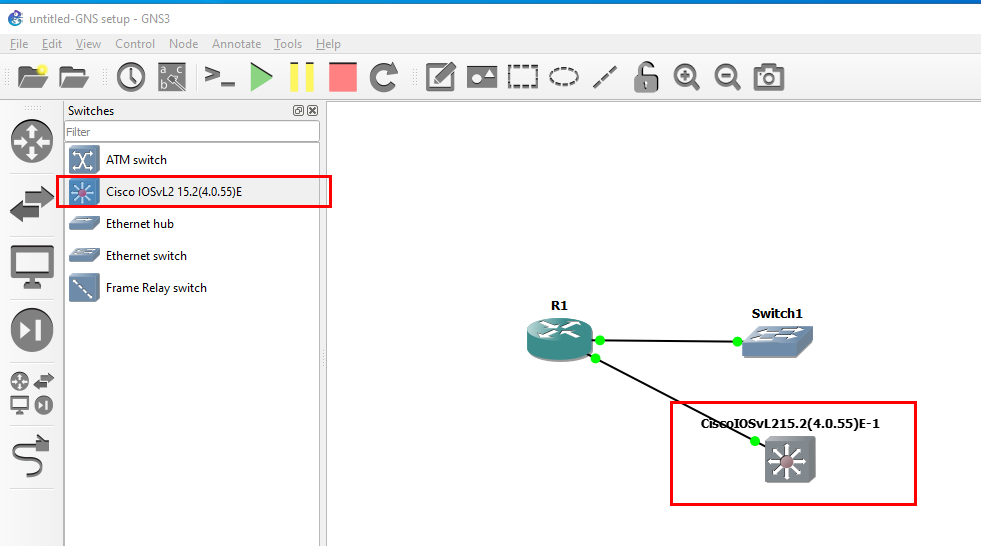The width and height of the screenshot is (981, 546).
Task: Open the Tools menu
Action: coord(288,44)
